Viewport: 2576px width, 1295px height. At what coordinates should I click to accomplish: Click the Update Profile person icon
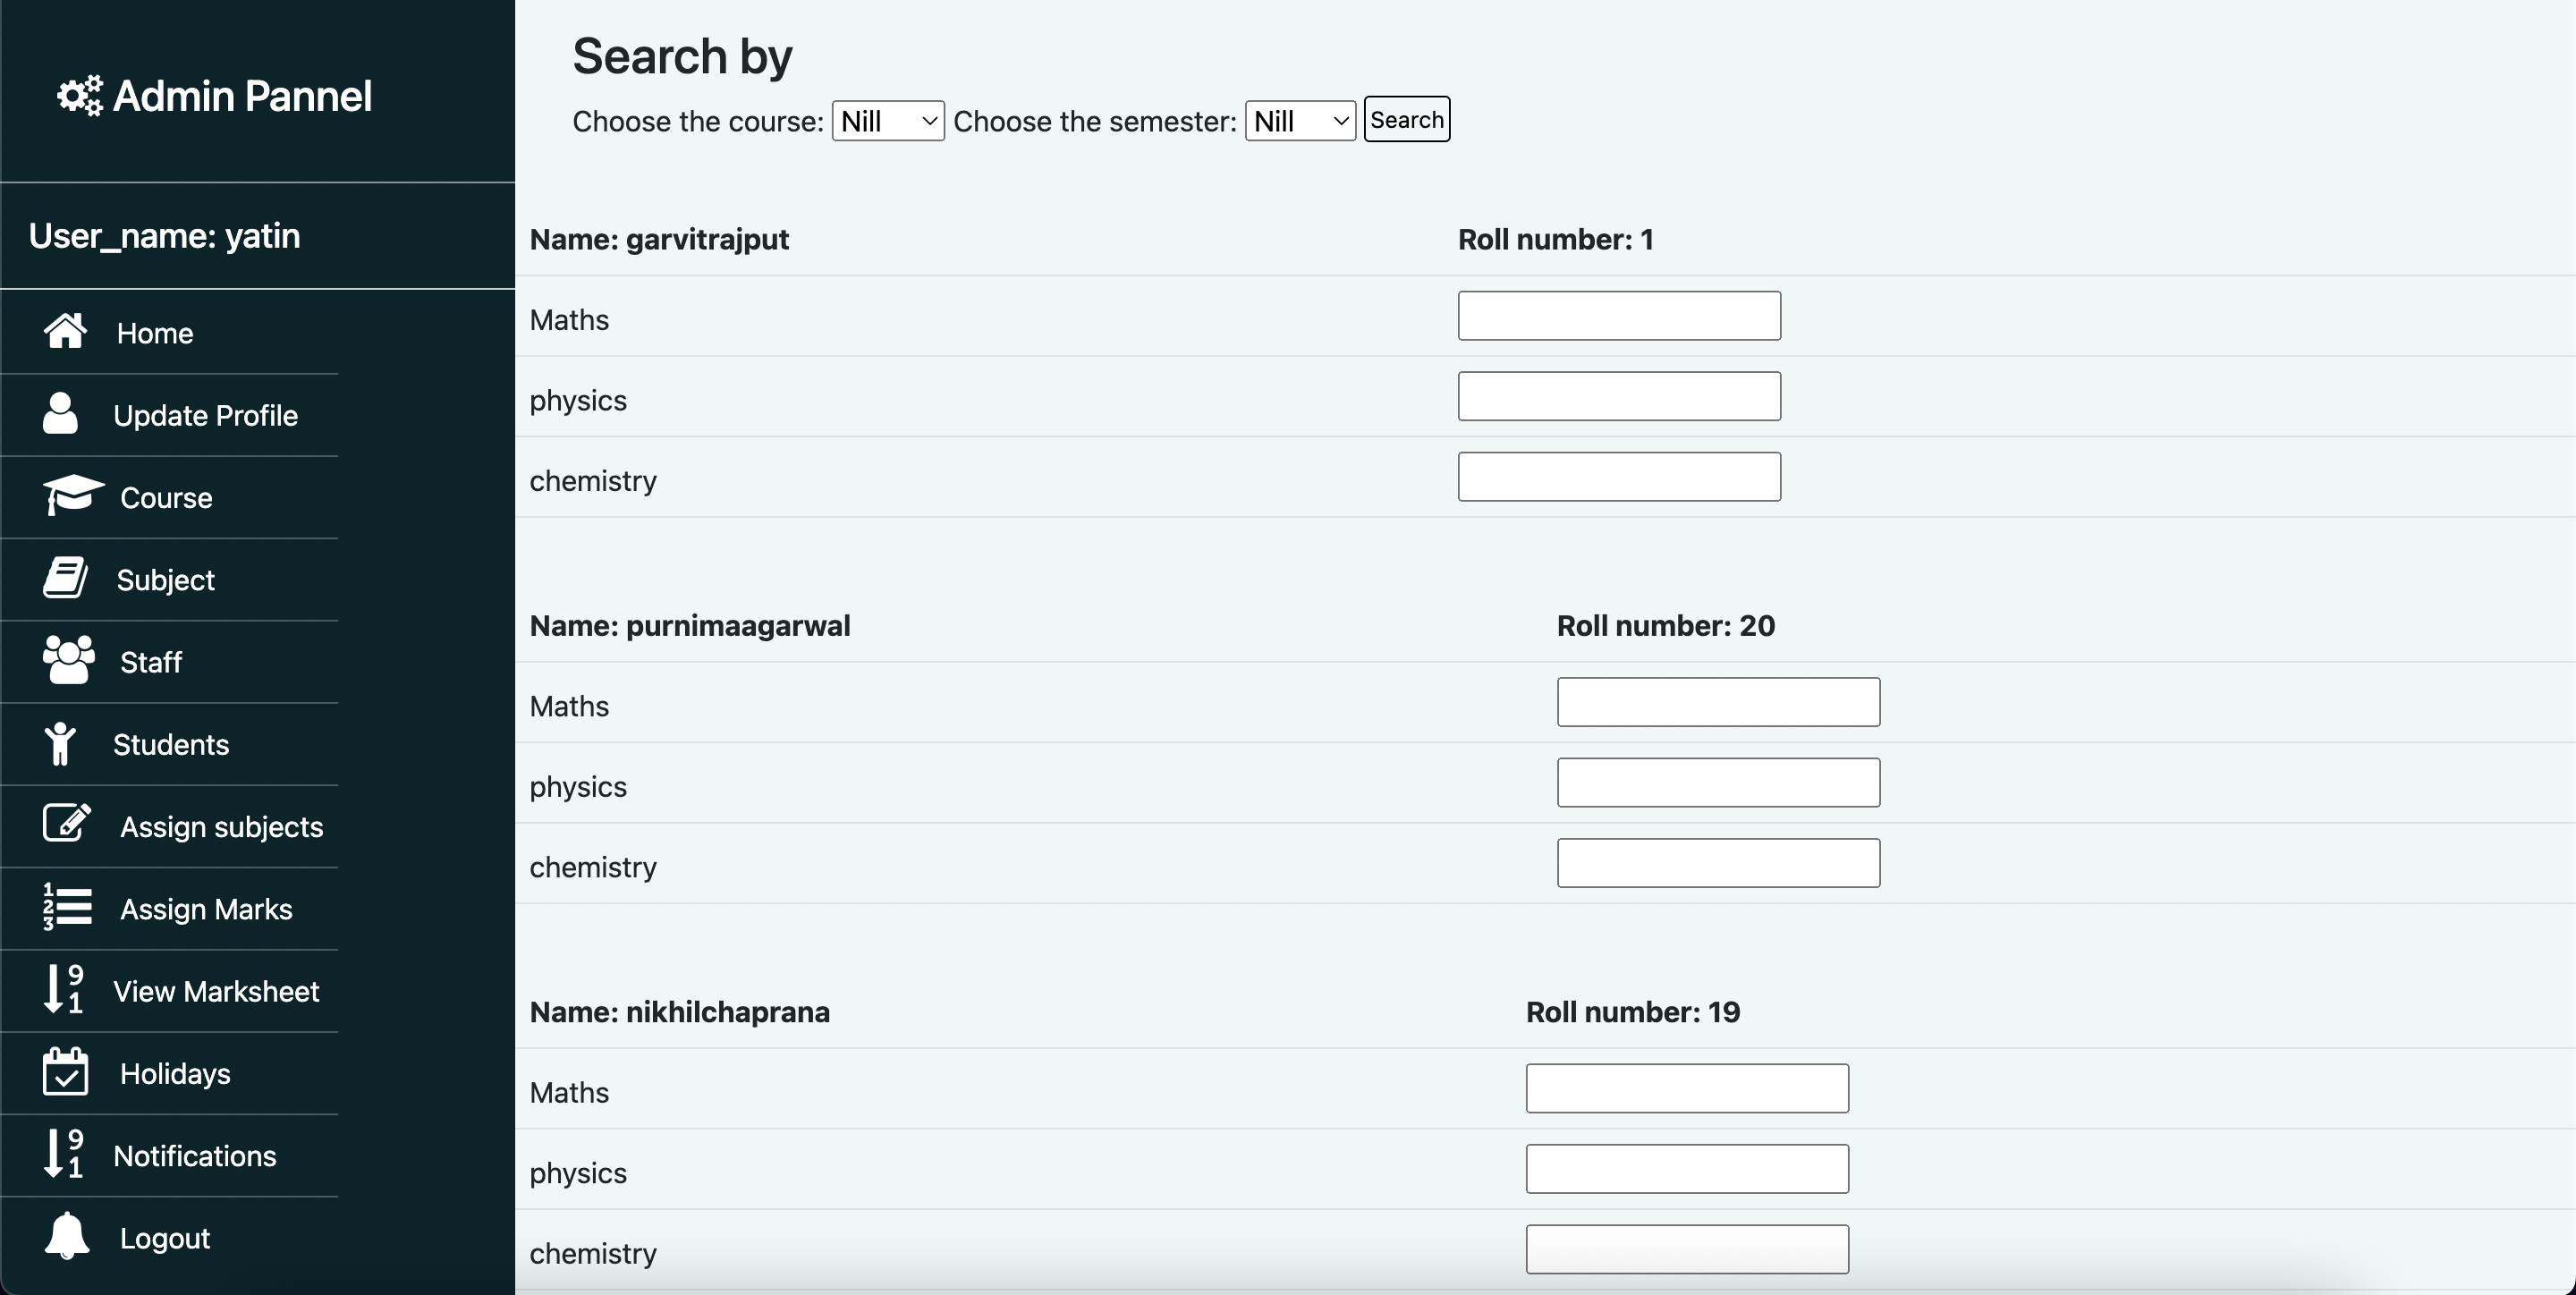60,413
